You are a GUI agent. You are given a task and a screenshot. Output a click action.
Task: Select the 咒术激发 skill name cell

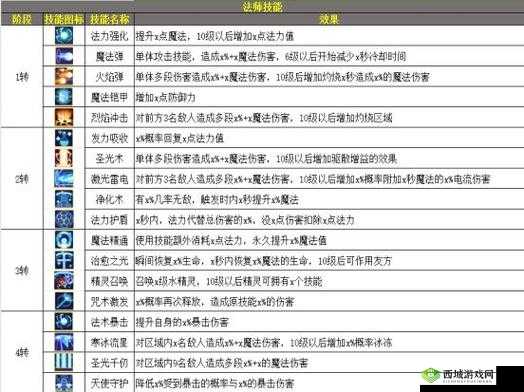pyautogui.click(x=110, y=301)
